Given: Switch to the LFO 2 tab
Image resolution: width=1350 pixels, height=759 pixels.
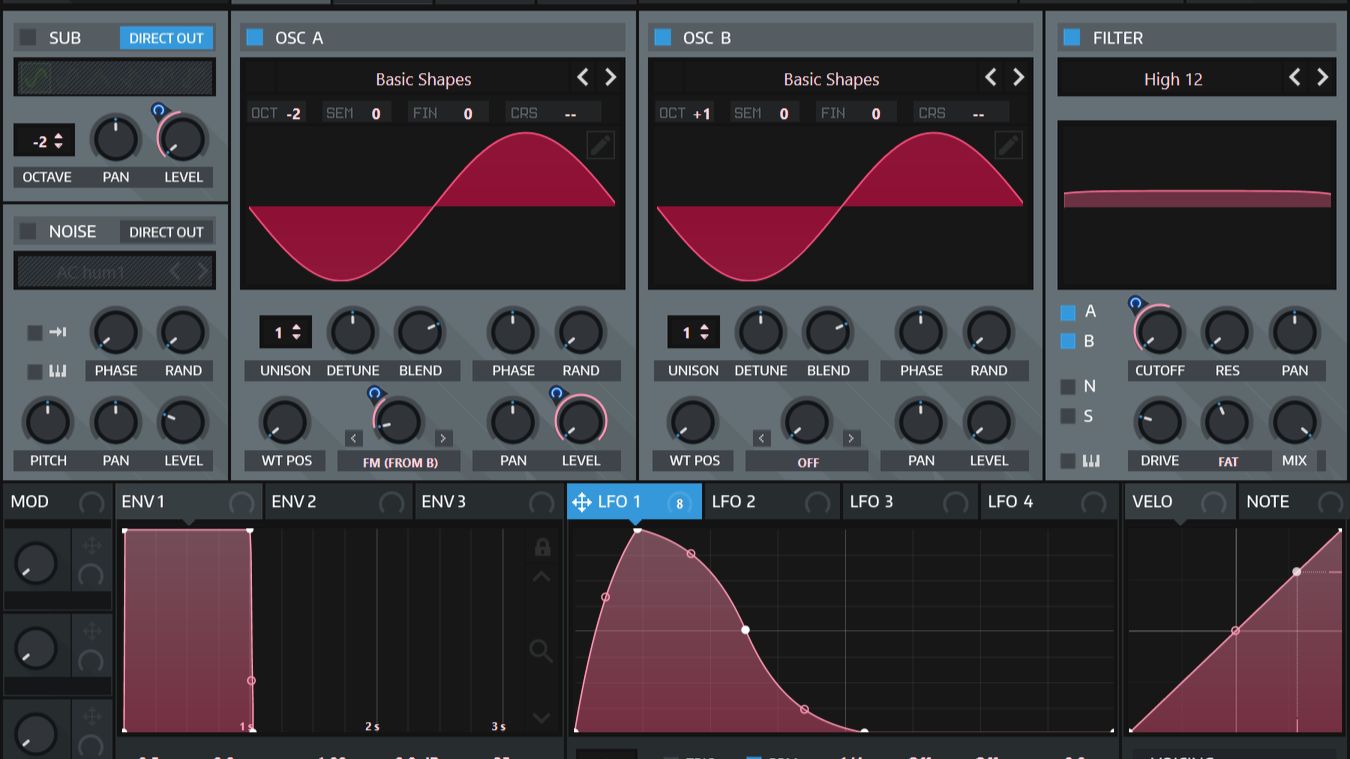Looking at the screenshot, I should click(773, 502).
